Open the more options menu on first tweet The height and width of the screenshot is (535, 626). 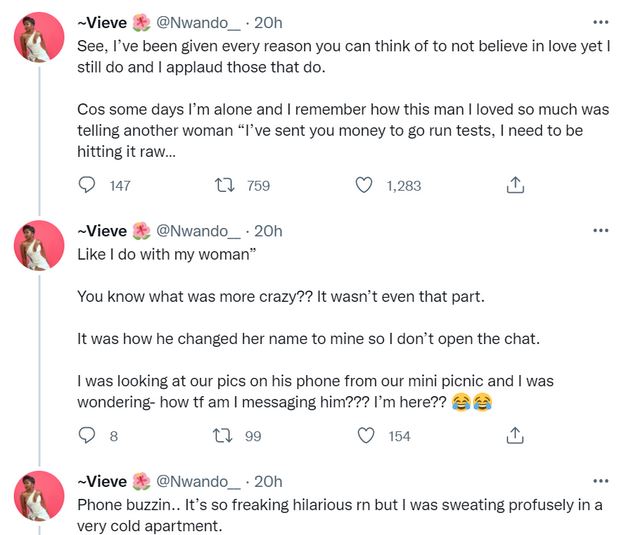(x=600, y=21)
